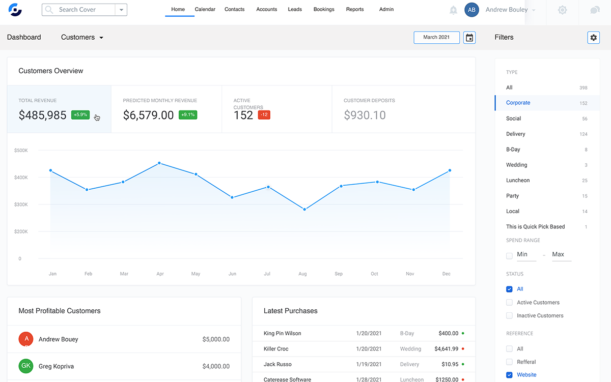Select the Customer Deposits card

point(404,109)
